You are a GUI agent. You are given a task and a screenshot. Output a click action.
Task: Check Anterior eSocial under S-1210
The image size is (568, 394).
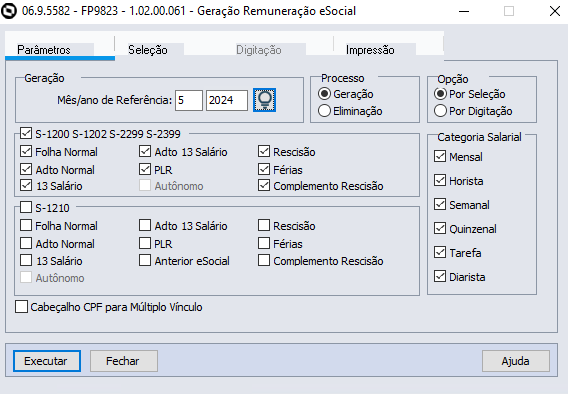coord(145,260)
